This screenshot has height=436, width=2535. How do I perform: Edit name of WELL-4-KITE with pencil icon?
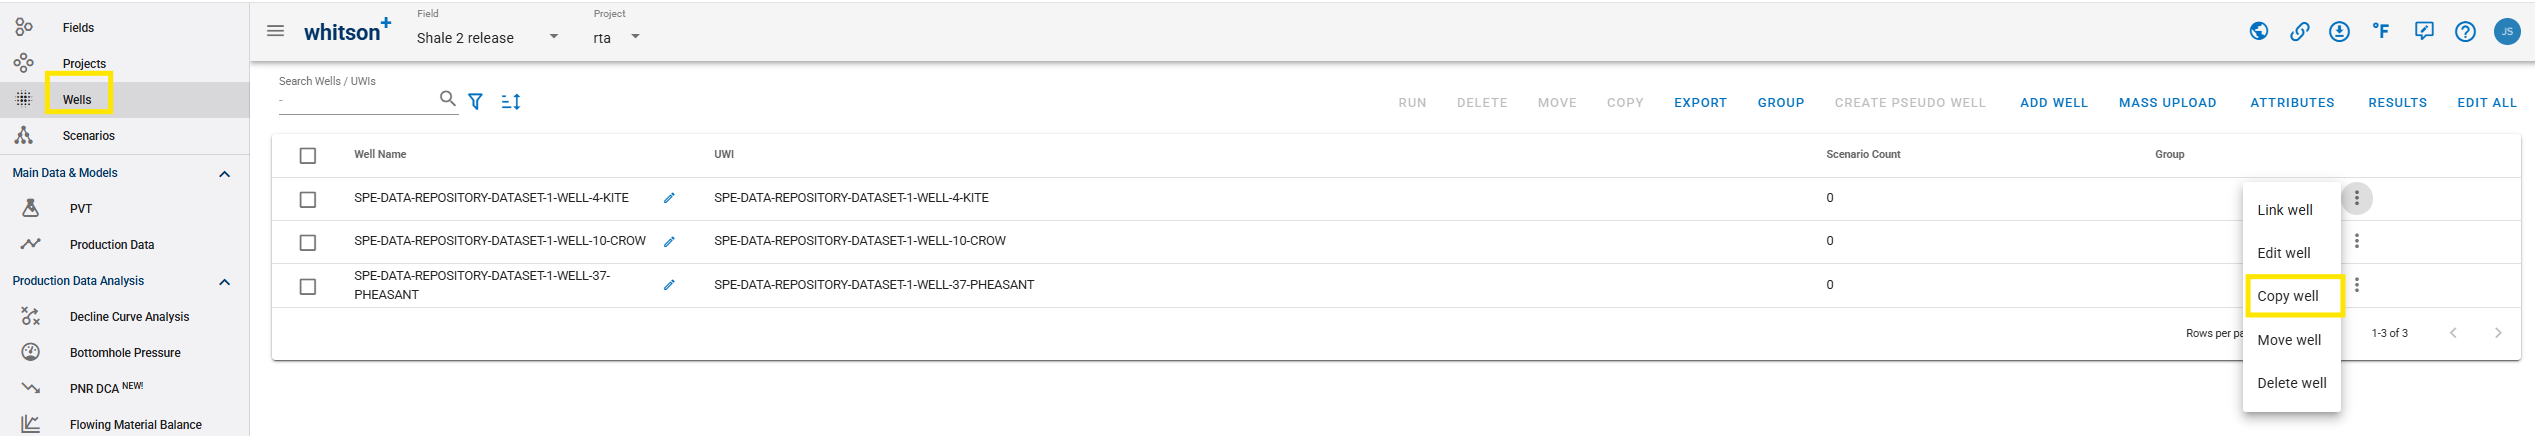pos(669,198)
